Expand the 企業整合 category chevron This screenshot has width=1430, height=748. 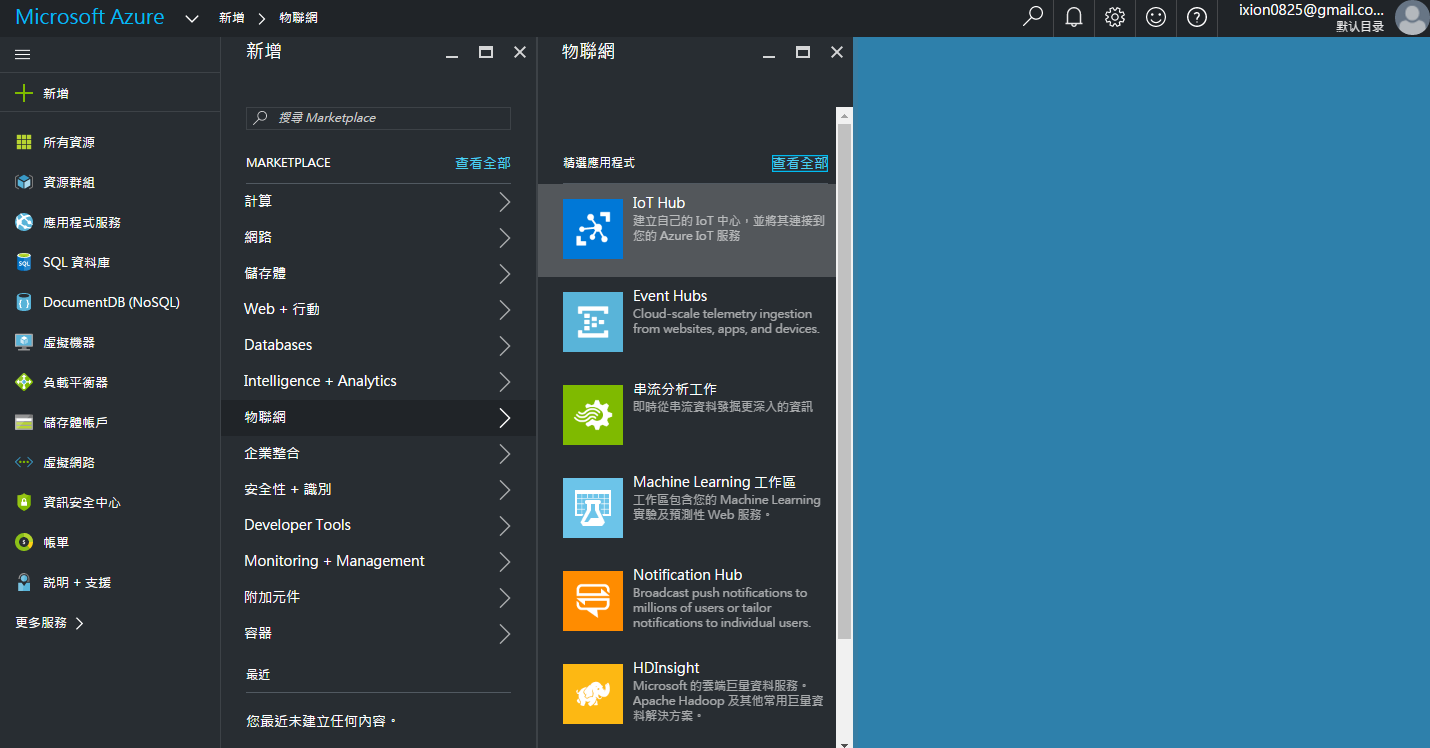[x=504, y=454]
